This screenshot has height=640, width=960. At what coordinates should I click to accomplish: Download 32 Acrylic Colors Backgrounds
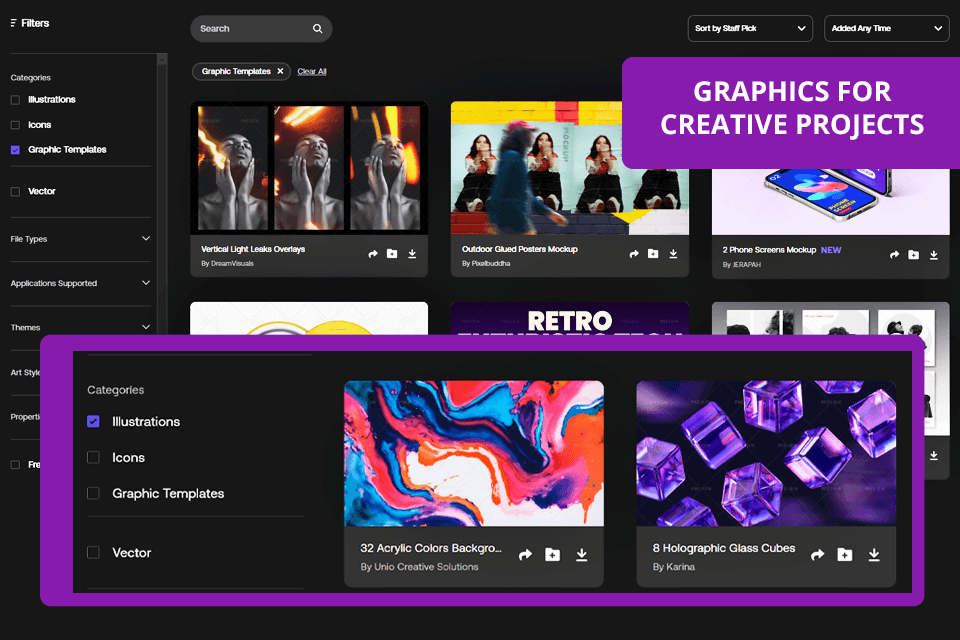pyautogui.click(x=582, y=555)
